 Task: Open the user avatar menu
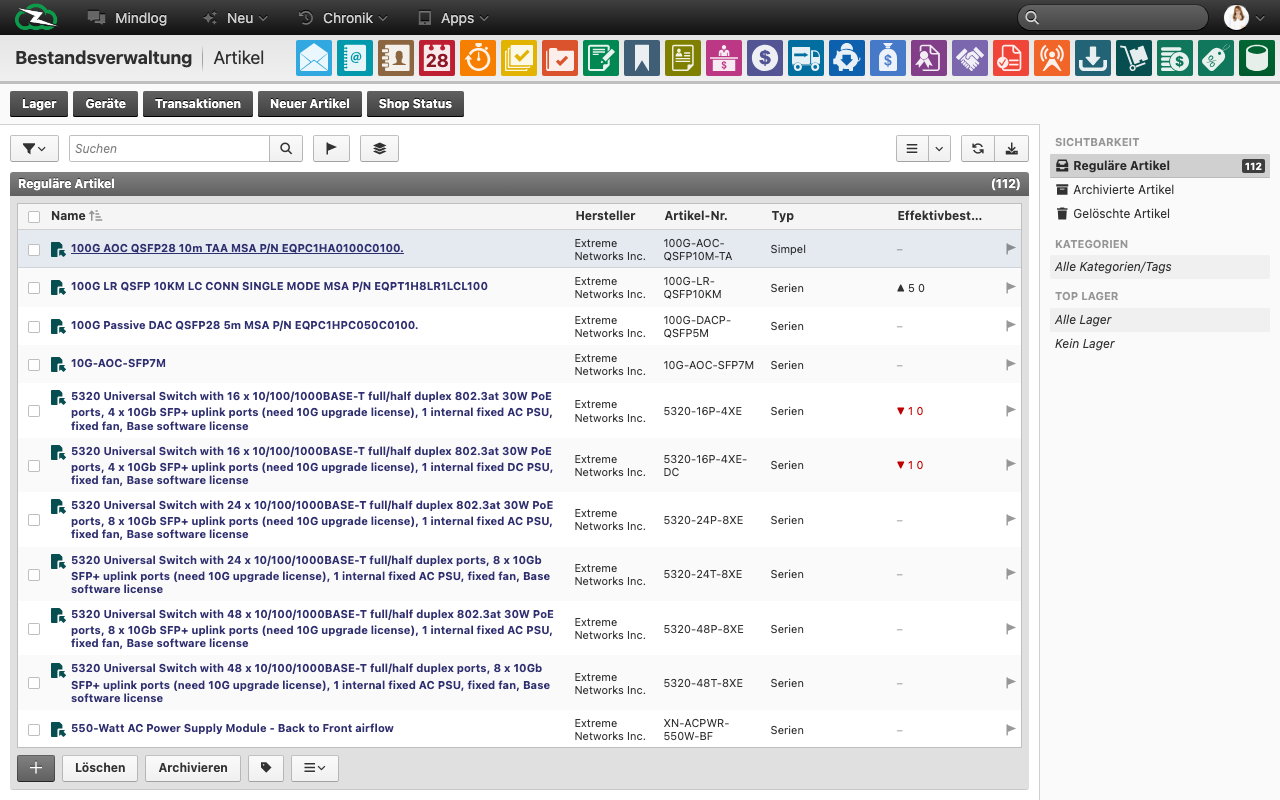click(1243, 17)
